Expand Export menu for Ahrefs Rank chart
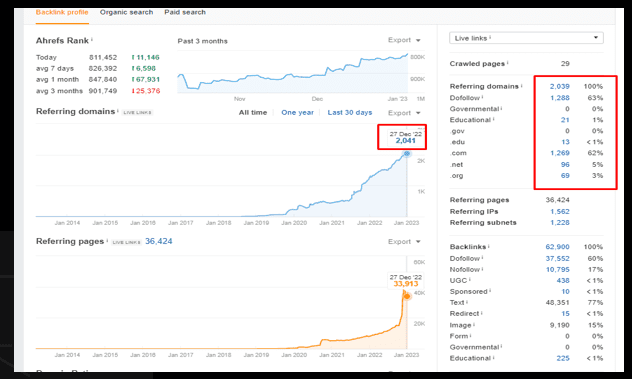632x379 pixels. pos(404,40)
